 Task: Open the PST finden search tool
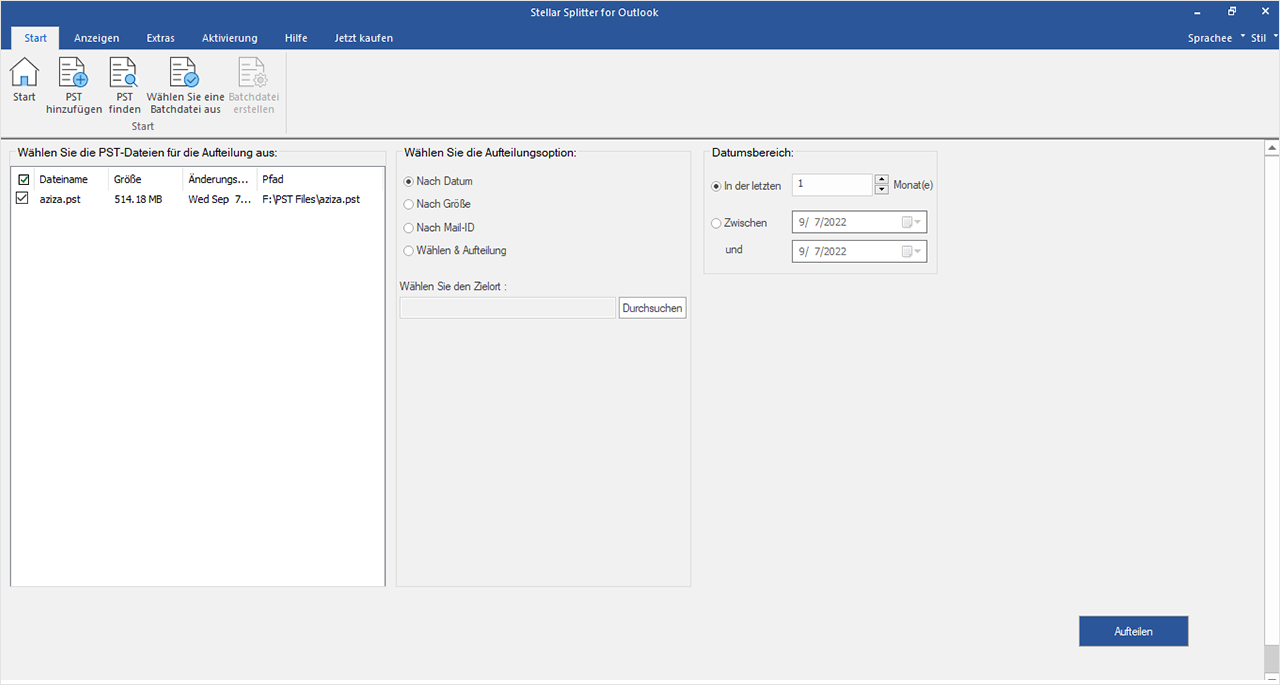pos(124,73)
